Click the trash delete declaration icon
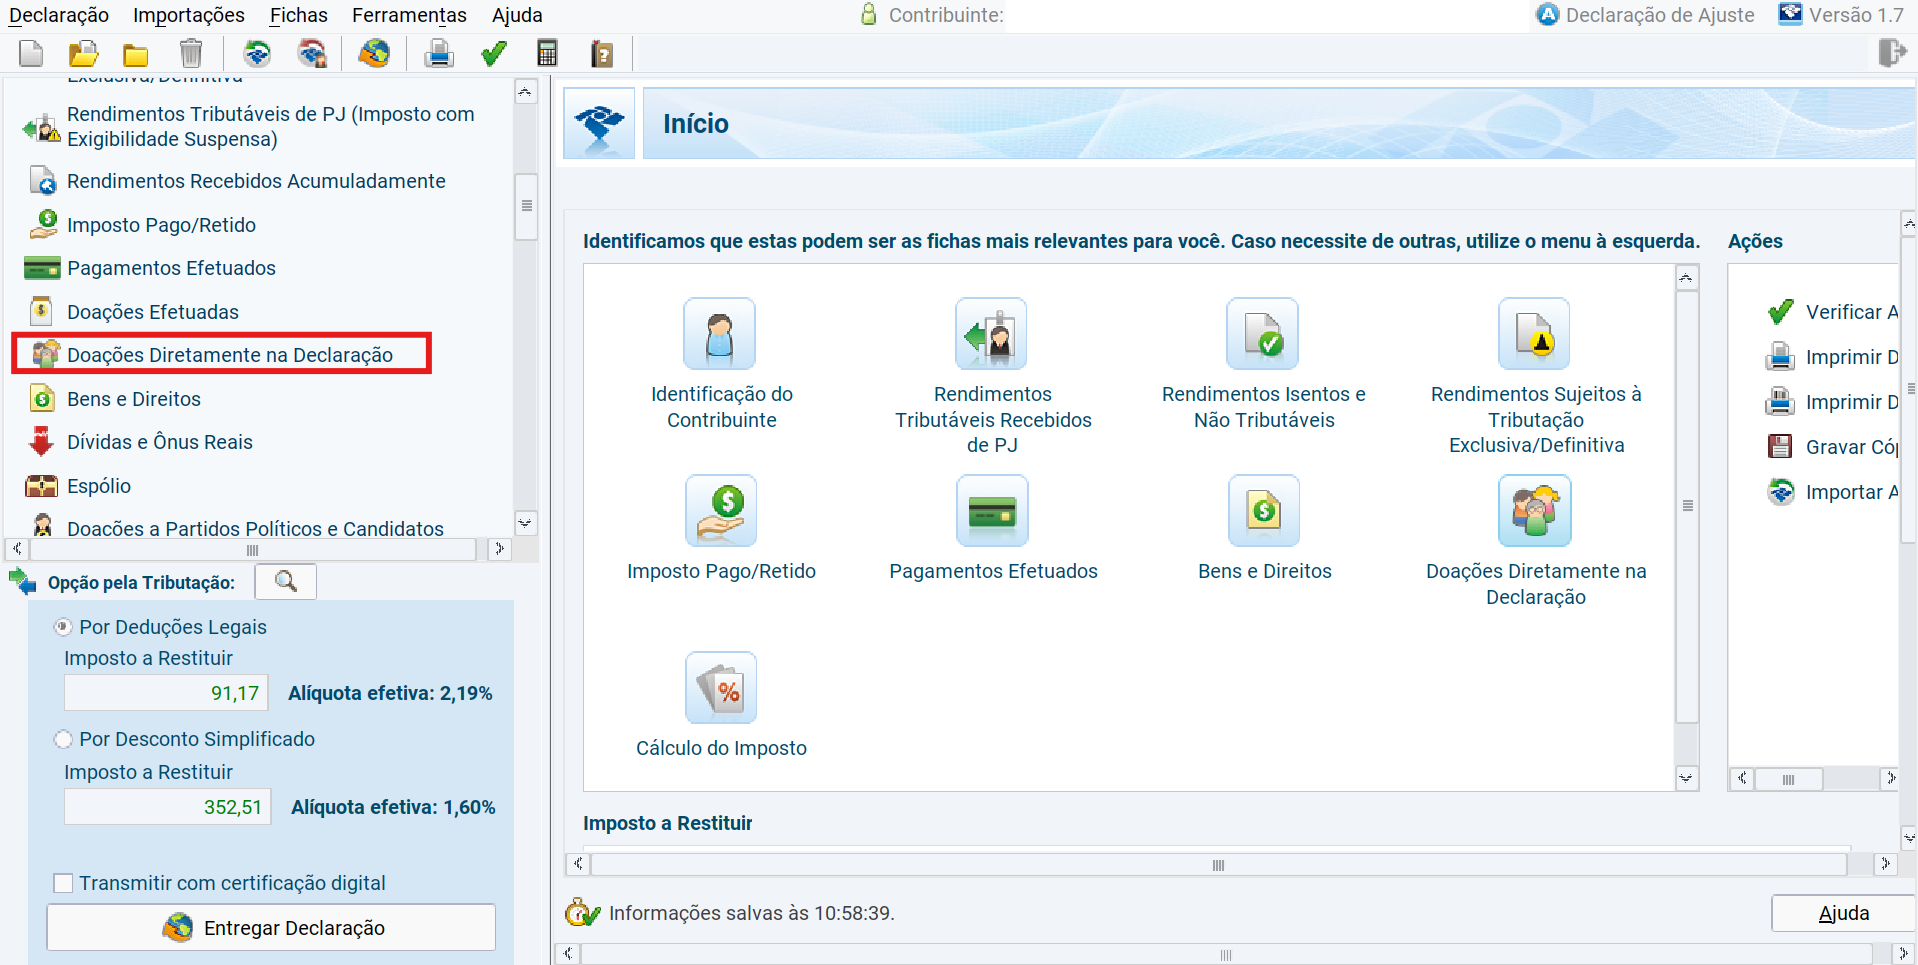 tap(190, 54)
